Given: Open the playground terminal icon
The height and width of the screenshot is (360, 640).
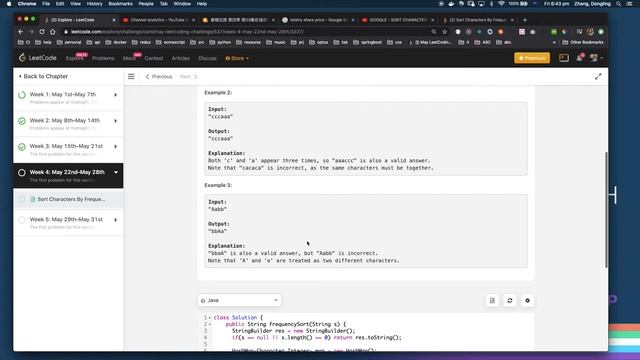Looking at the screenshot, I should (564, 58).
